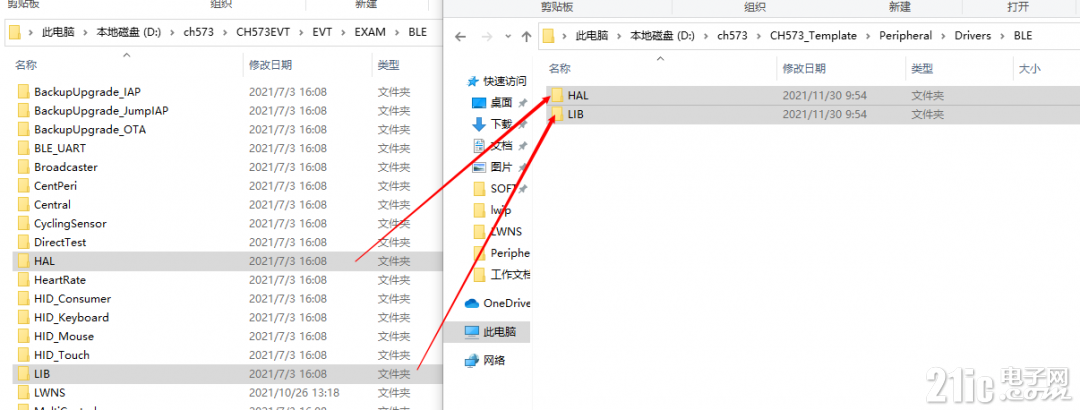Click the HAL folder icon in right window
The image size is (1080, 410).
tap(557, 96)
